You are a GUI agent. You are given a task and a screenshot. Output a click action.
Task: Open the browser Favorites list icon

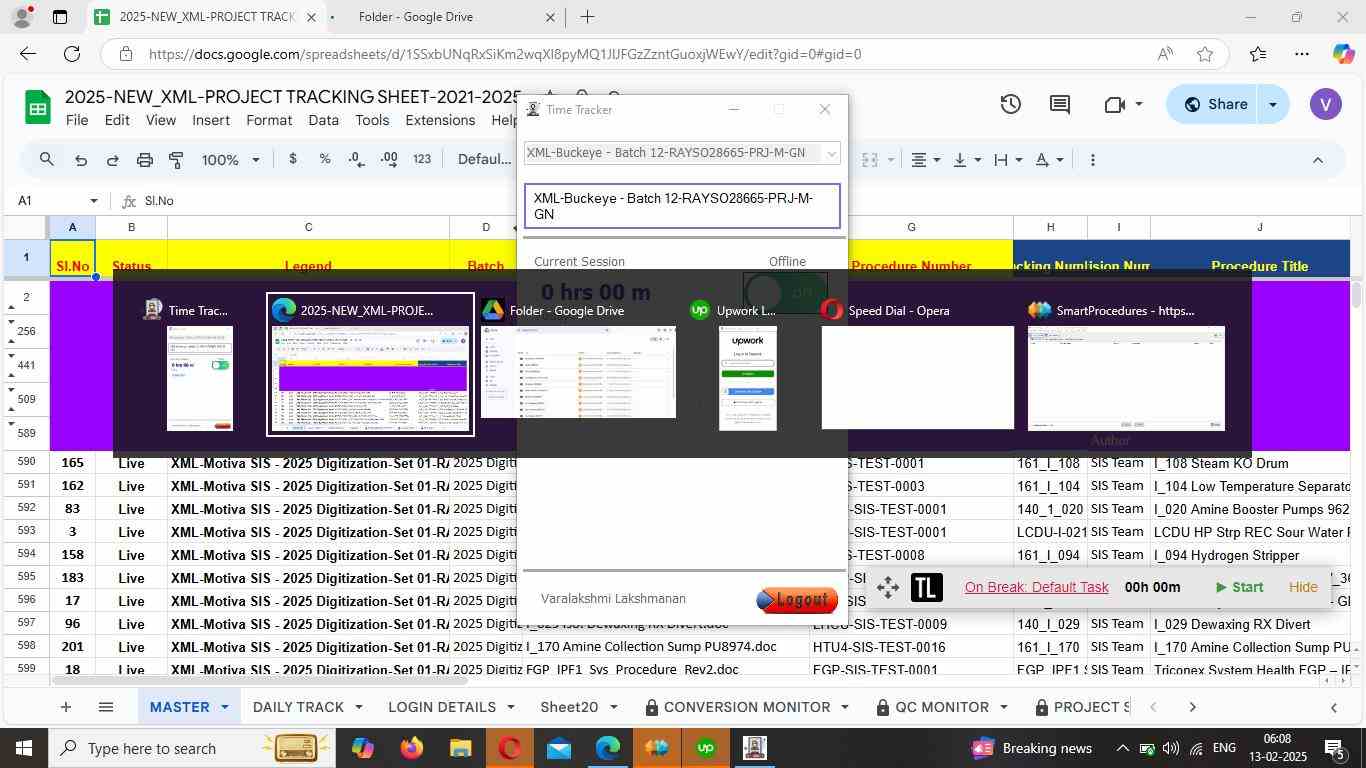1257,54
